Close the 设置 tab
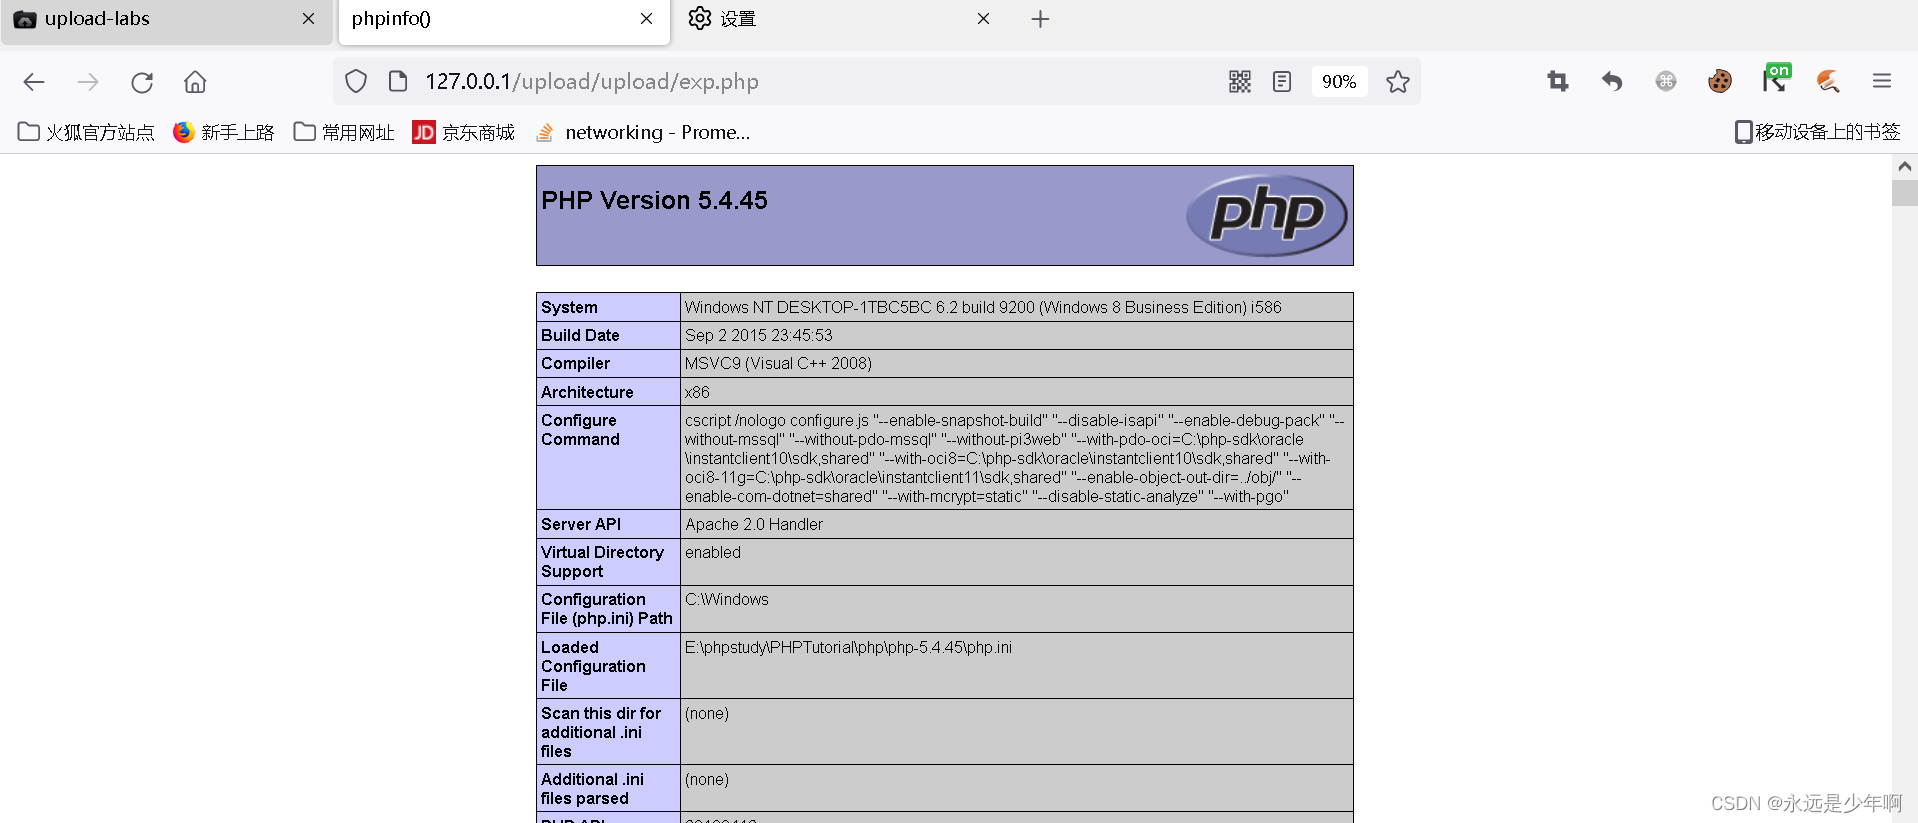The height and width of the screenshot is (823, 1918). 983,19
